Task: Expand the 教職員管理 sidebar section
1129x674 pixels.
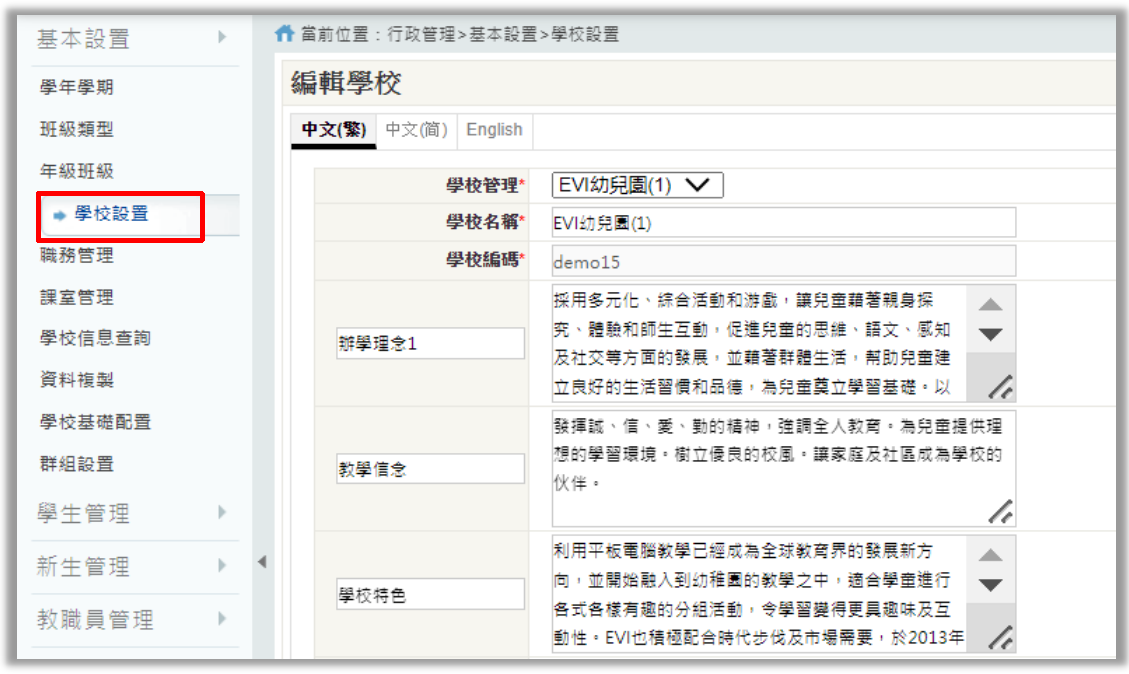Action: tap(128, 620)
